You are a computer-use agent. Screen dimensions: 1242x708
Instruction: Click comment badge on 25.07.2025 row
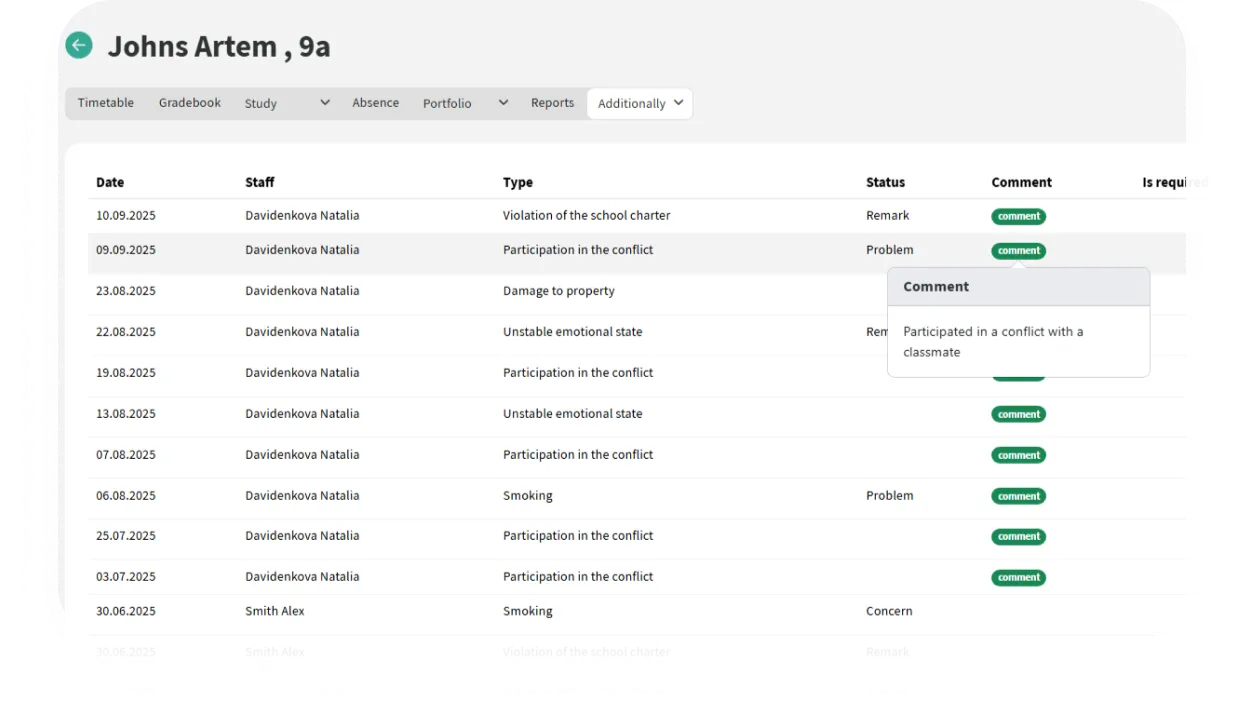(x=1018, y=537)
